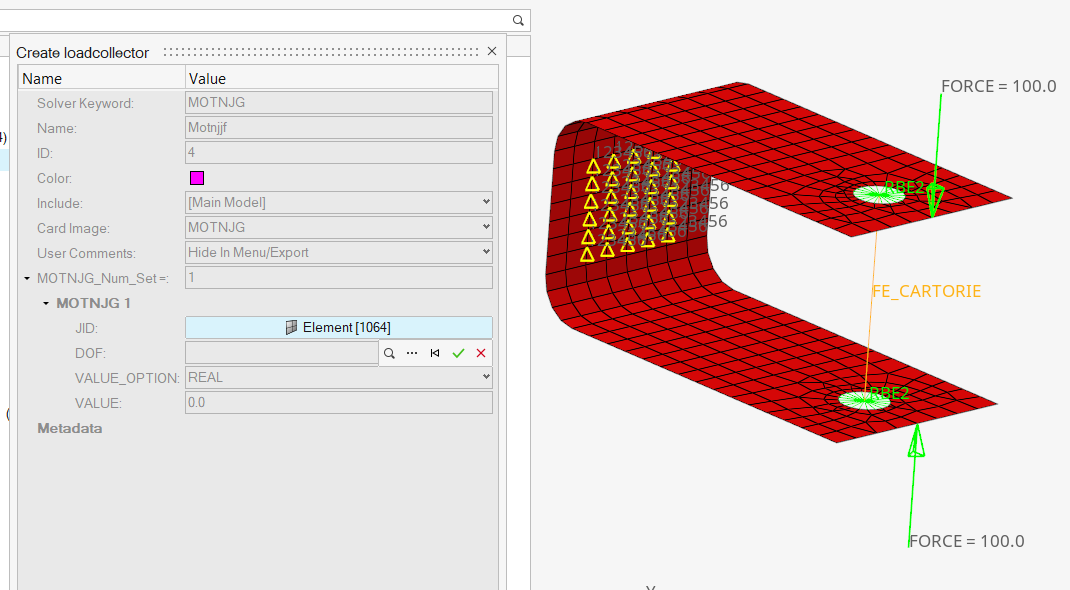Open the magenta Color swatch
Viewport: 1070px width, 590px height.
197,178
